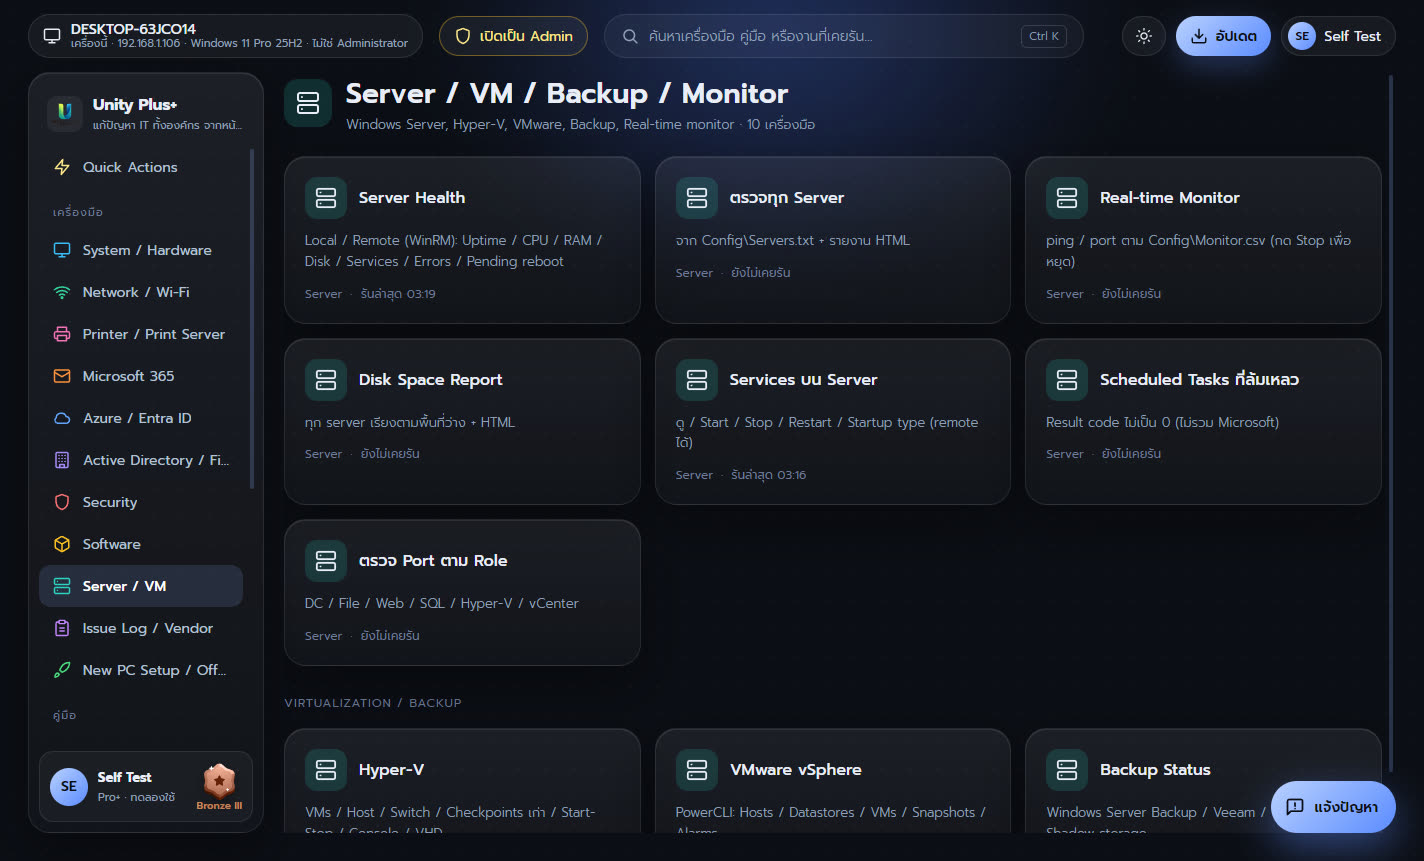Click the Ctrl K shortcut badge
The image size is (1424, 861).
[1044, 36]
